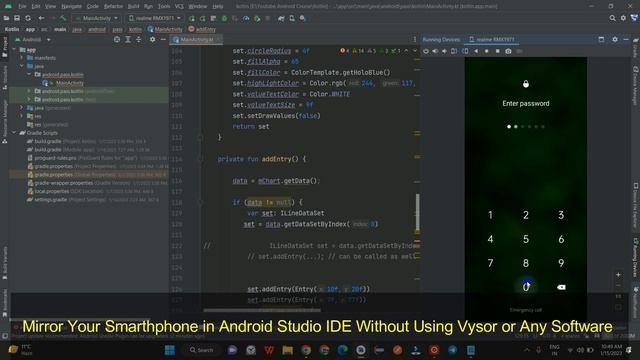Image resolution: width=640 pixels, height=360 pixels.
Task: Tap Emergency call on phone screen
Action: click(x=526, y=310)
